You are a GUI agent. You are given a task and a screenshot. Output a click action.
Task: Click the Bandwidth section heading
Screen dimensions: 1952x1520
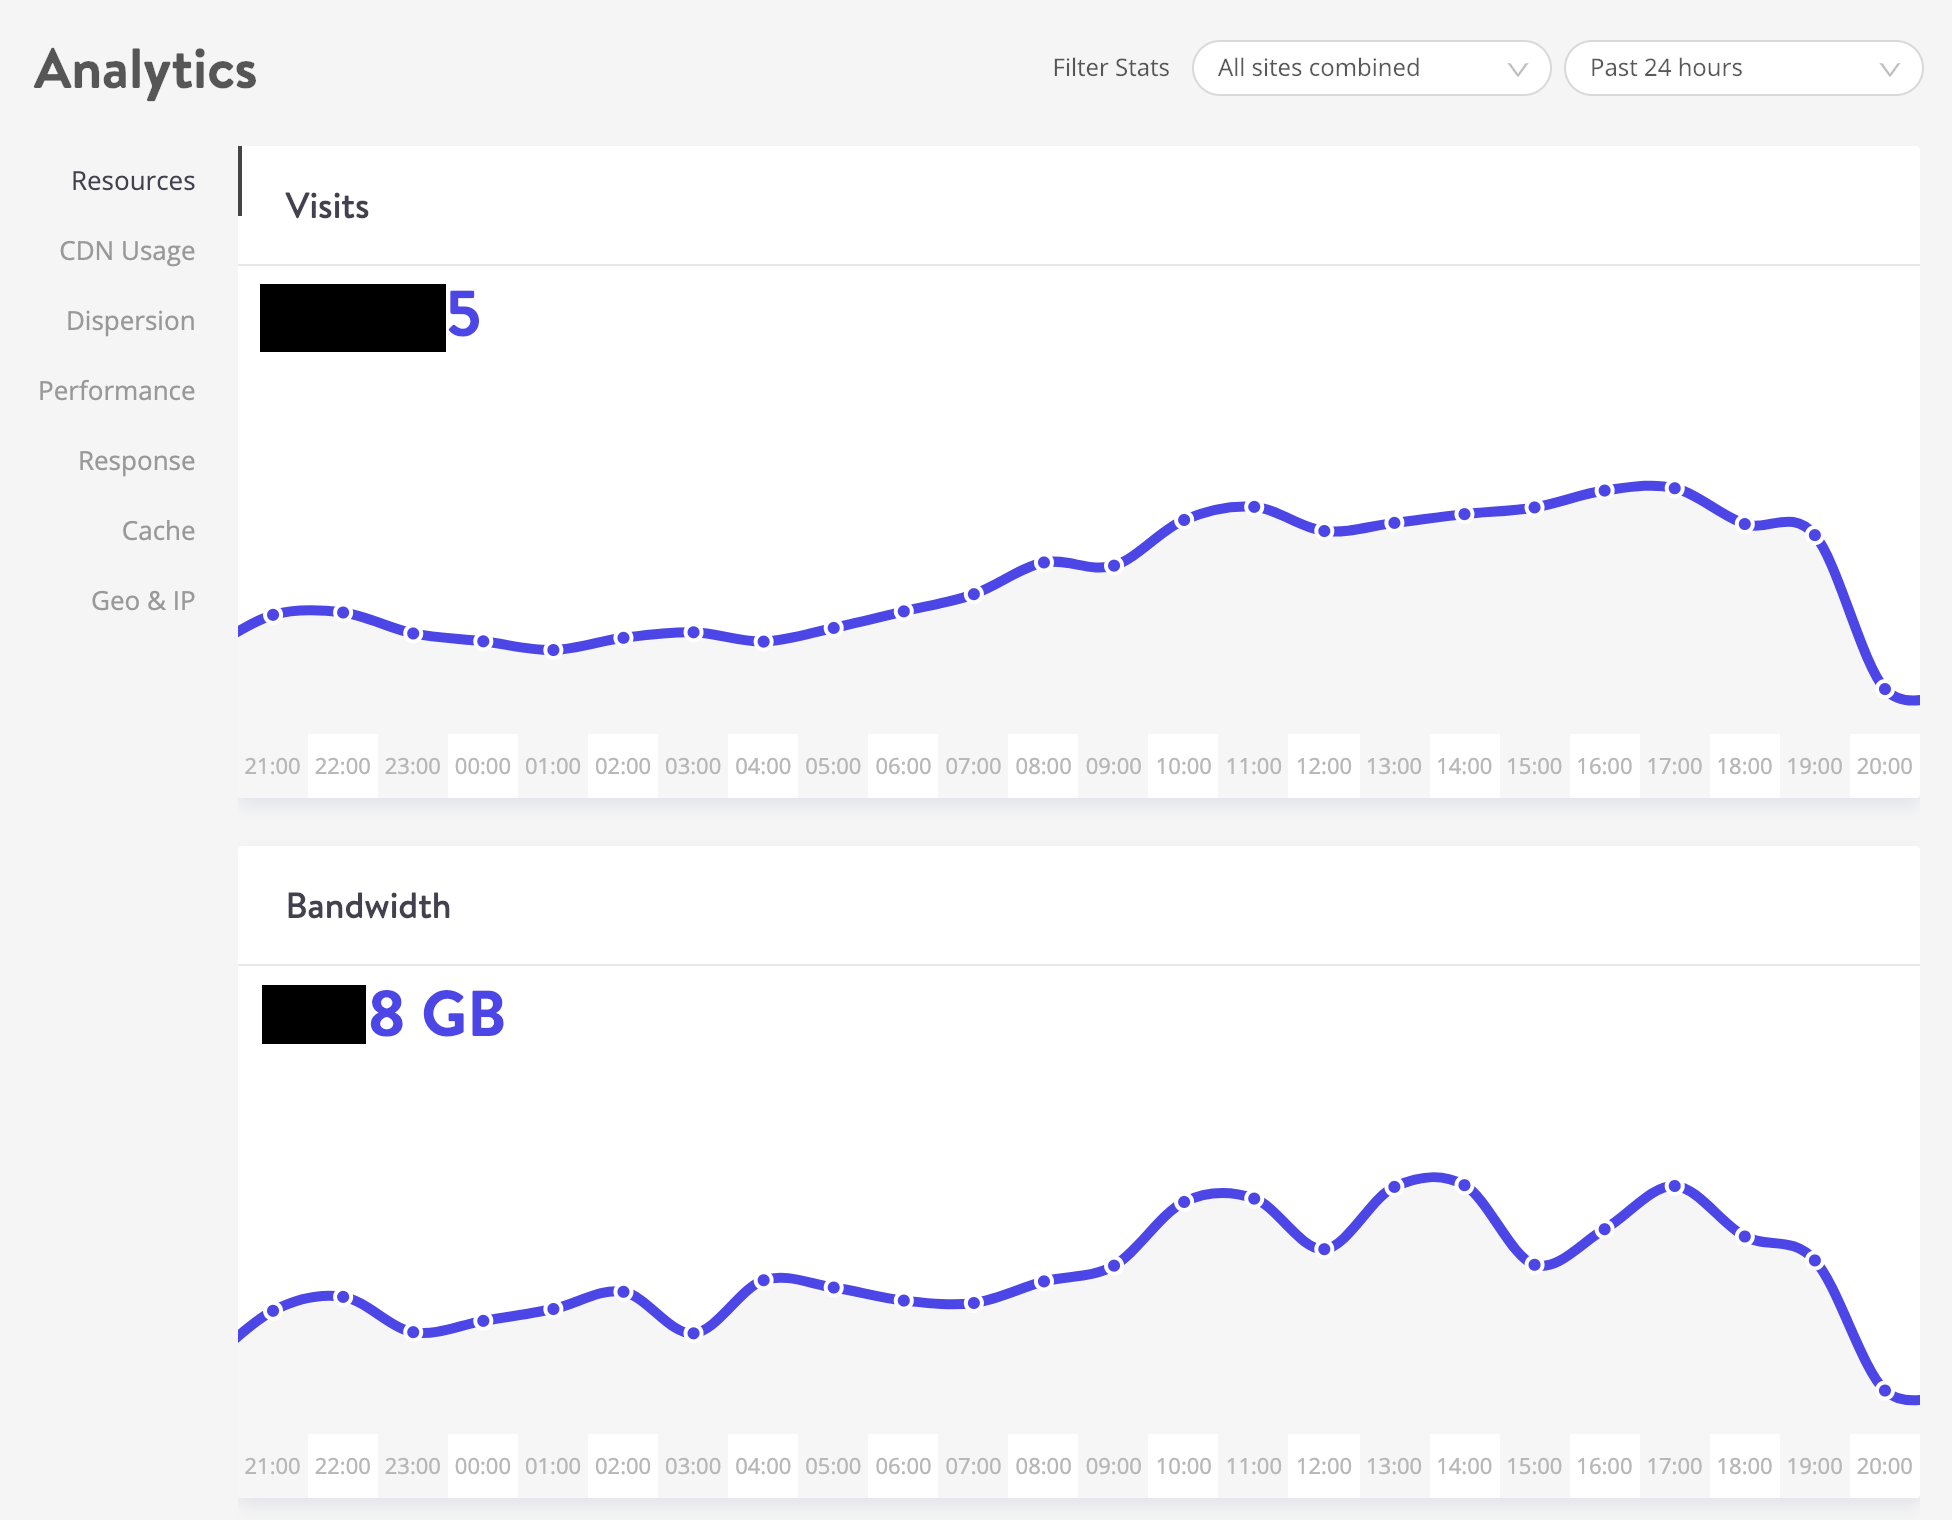pos(368,903)
